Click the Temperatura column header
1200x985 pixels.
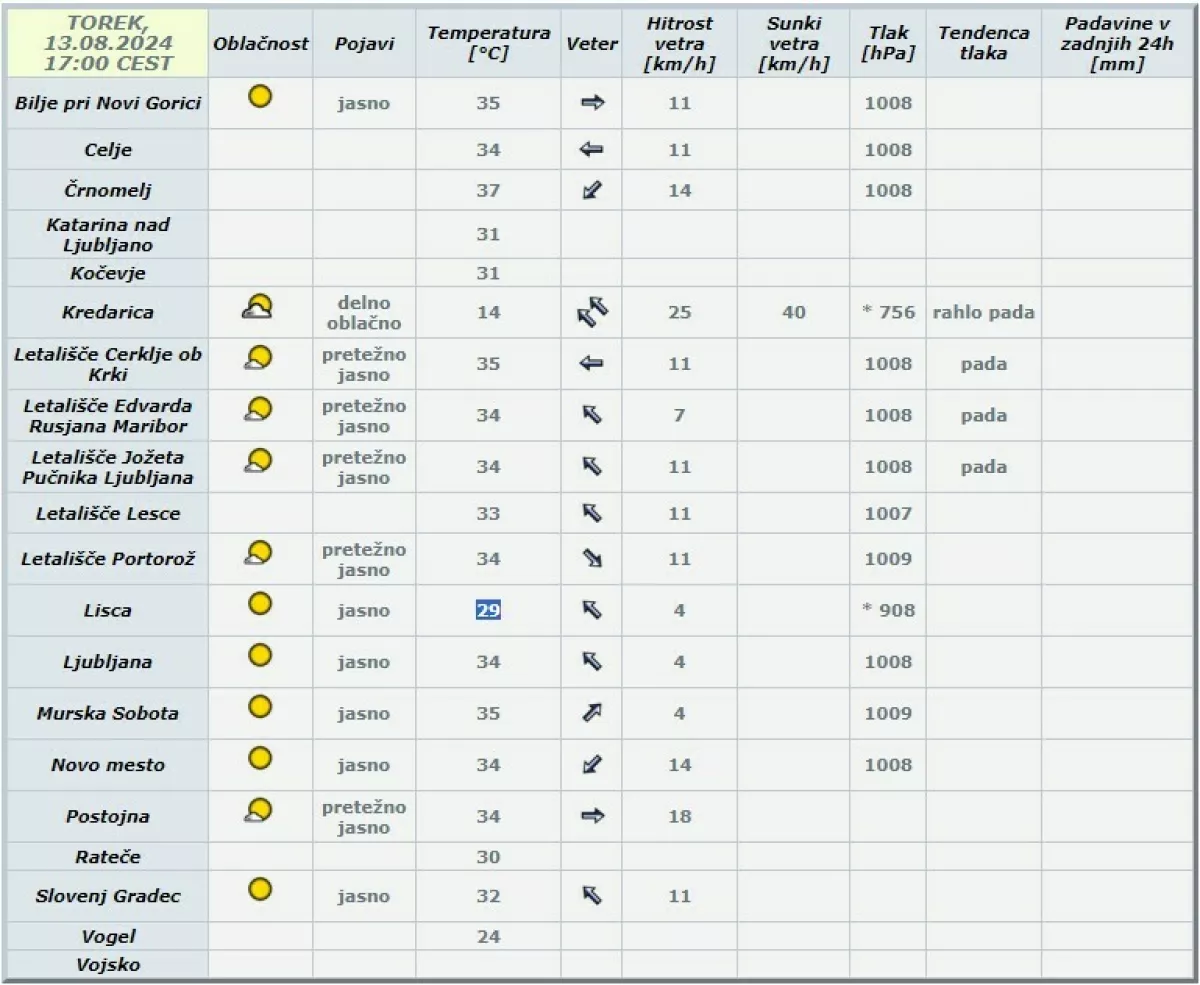pos(488,43)
